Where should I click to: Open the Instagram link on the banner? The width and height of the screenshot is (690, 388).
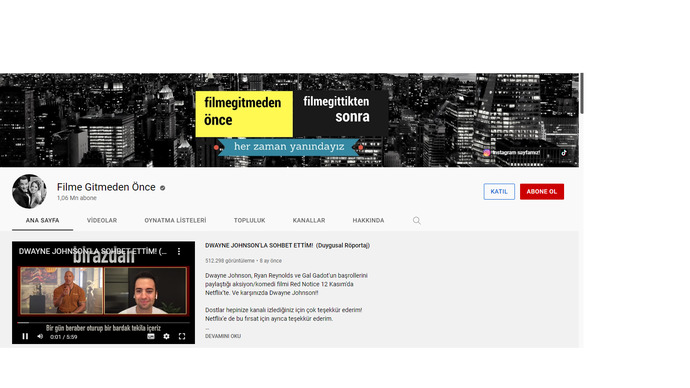513,153
